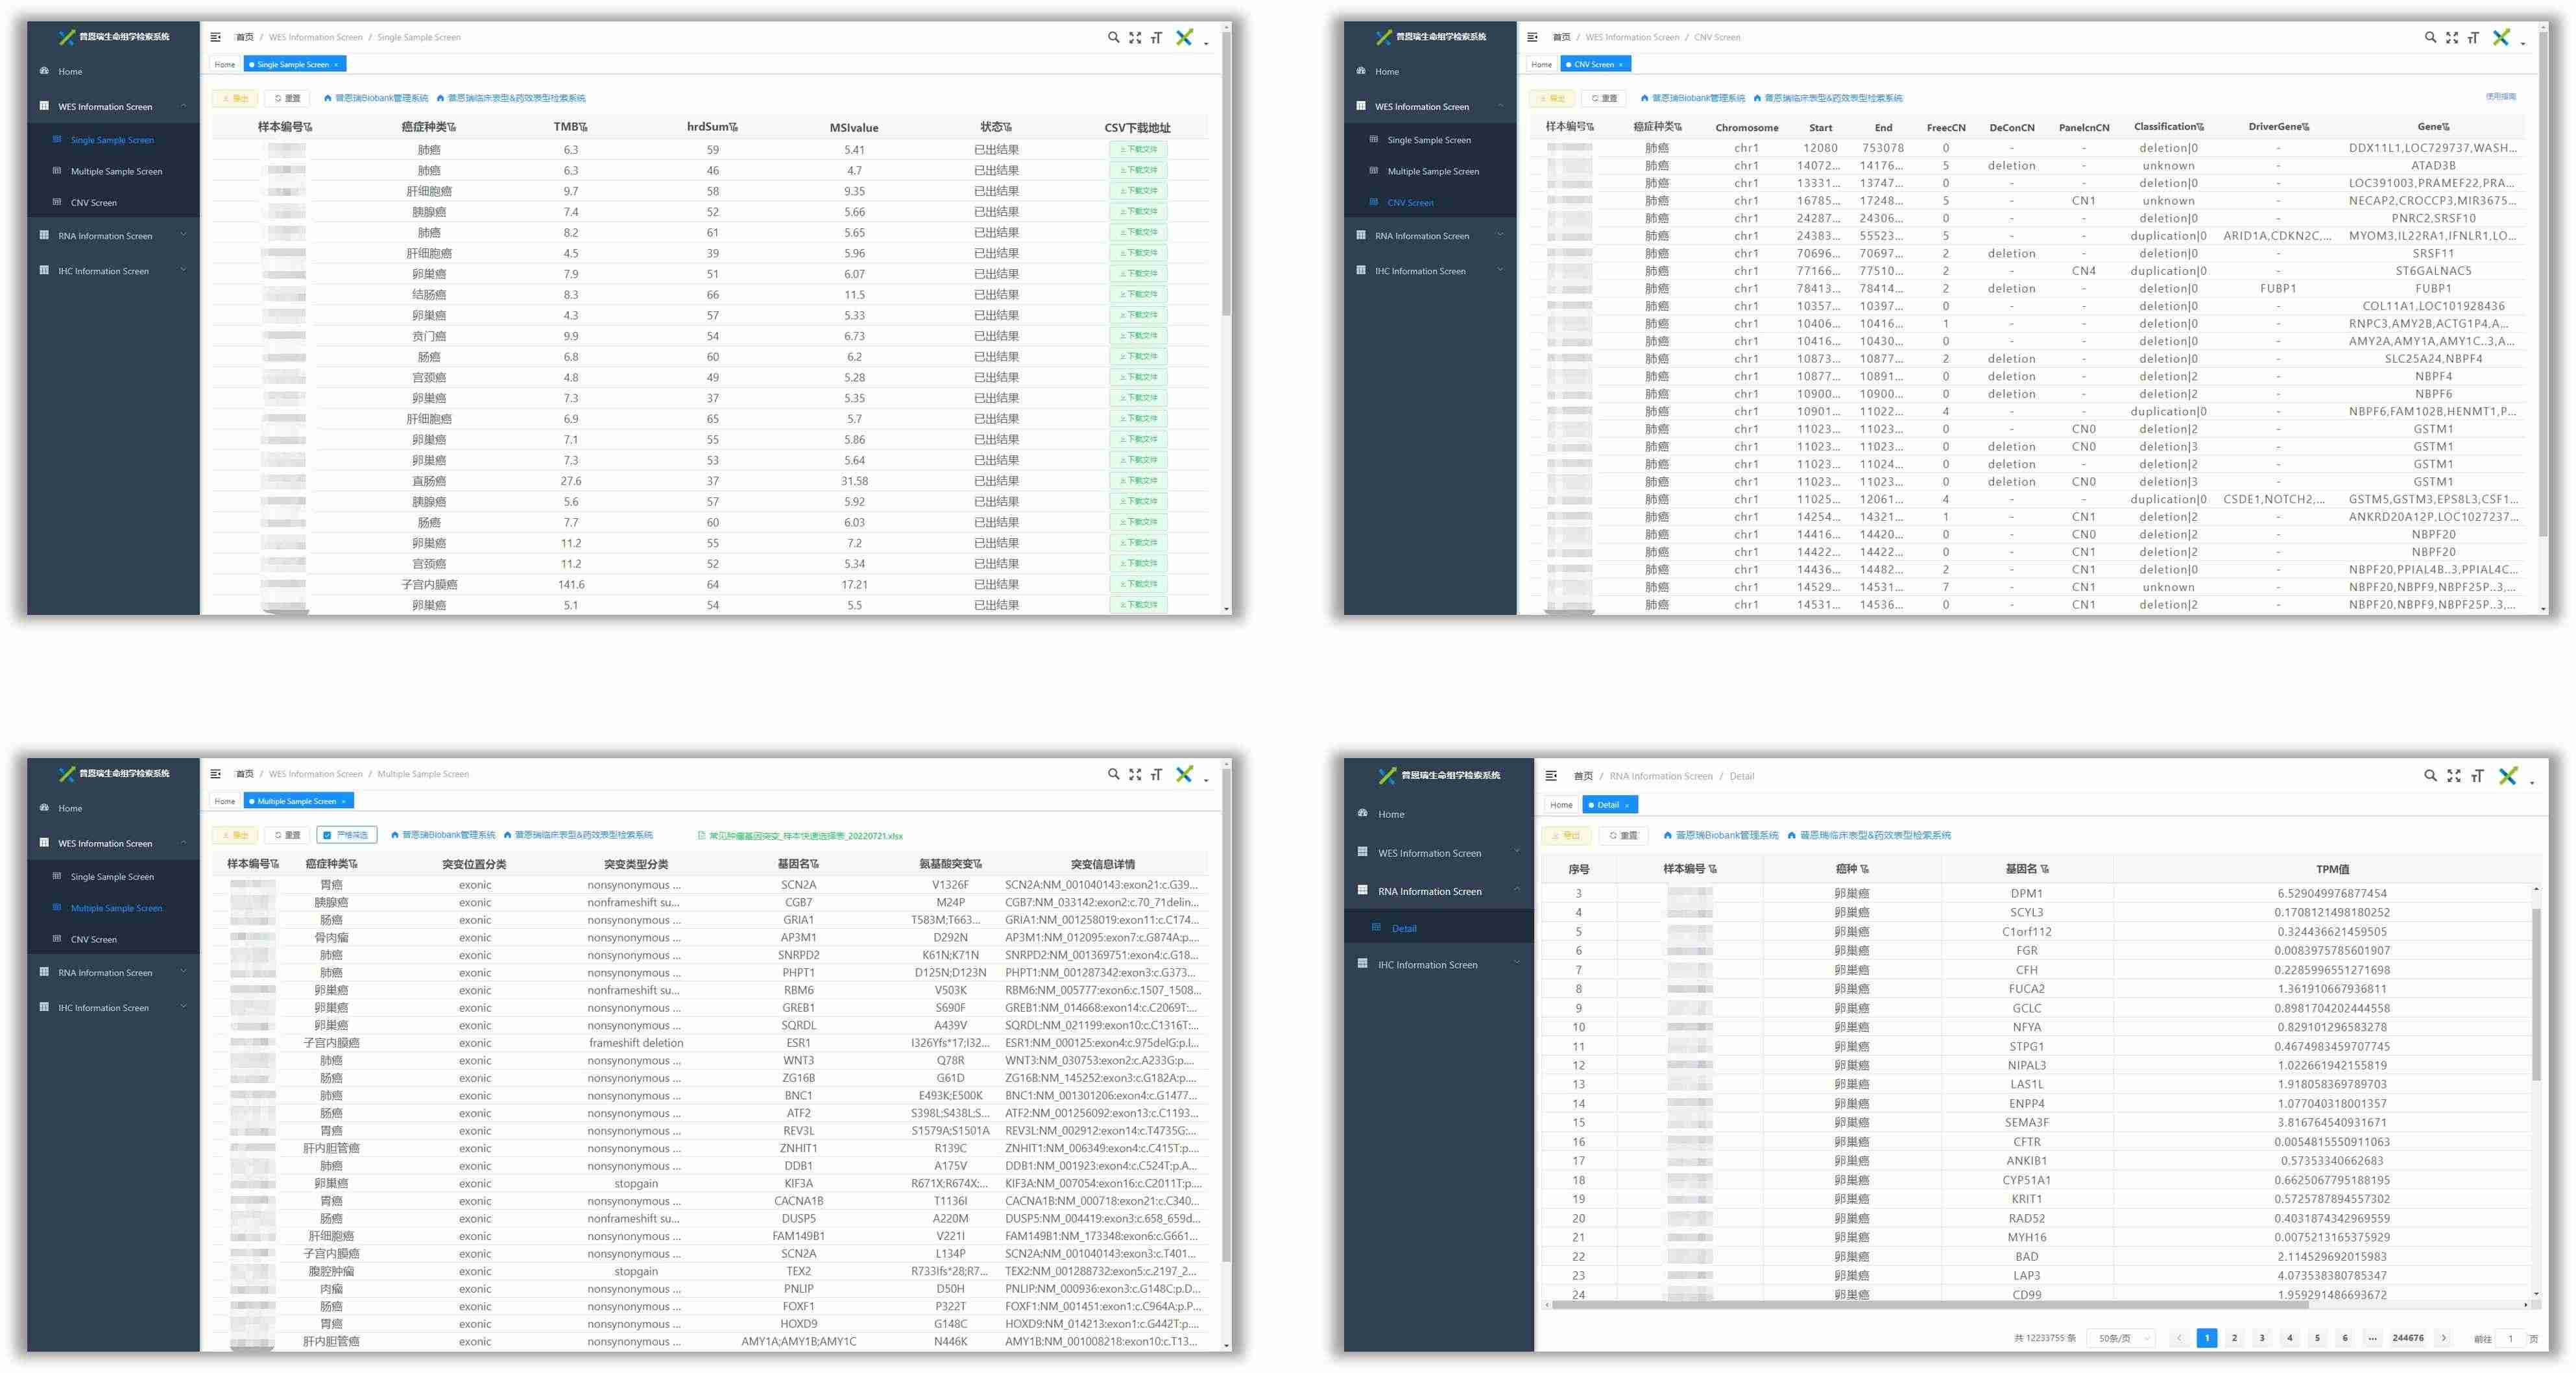Click the hrdSum column filter icon
The width and height of the screenshot is (2576, 1373).
click(x=734, y=127)
